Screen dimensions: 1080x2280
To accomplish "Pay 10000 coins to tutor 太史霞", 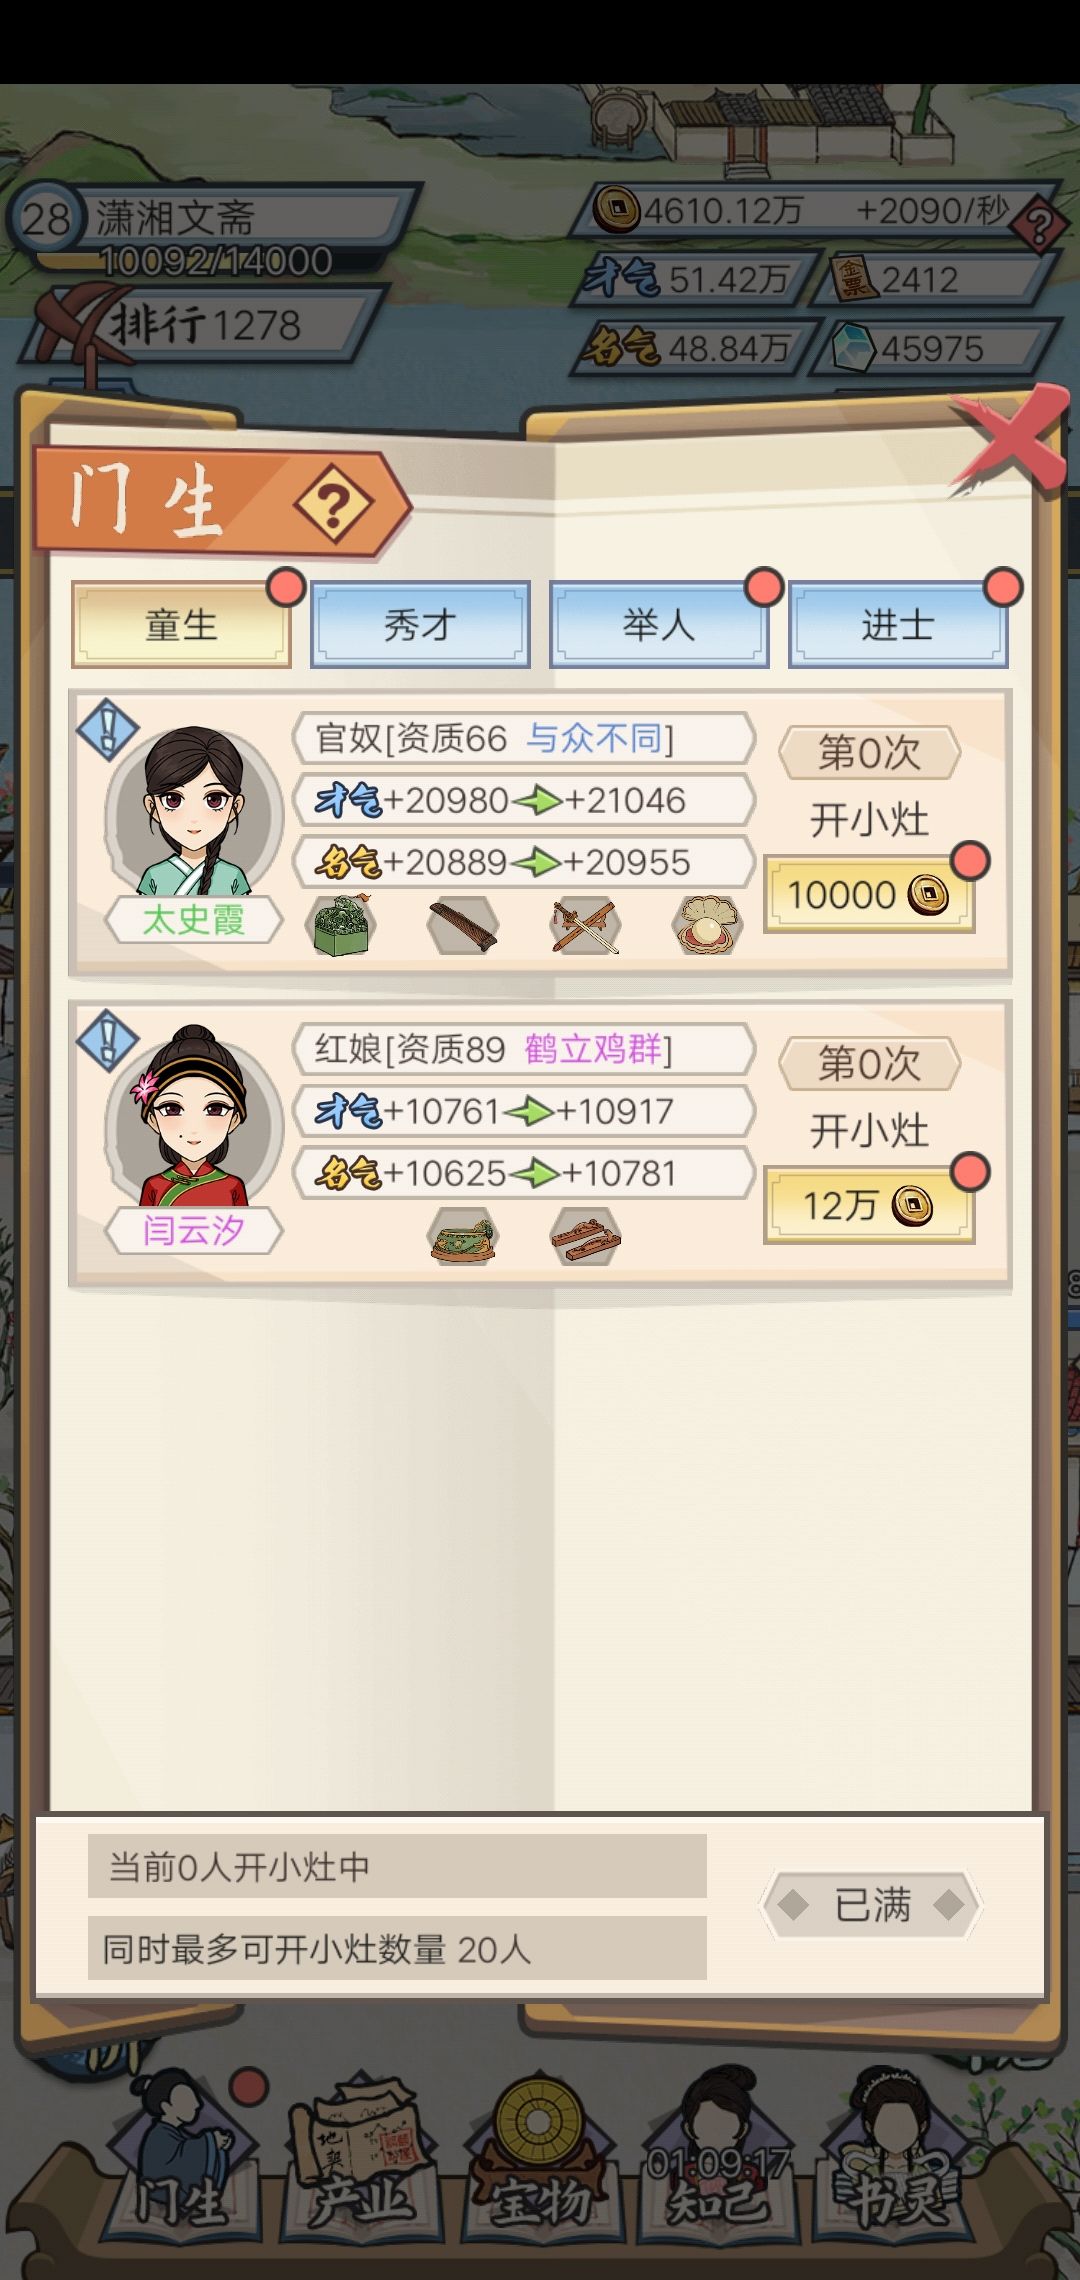I will pyautogui.click(x=869, y=894).
